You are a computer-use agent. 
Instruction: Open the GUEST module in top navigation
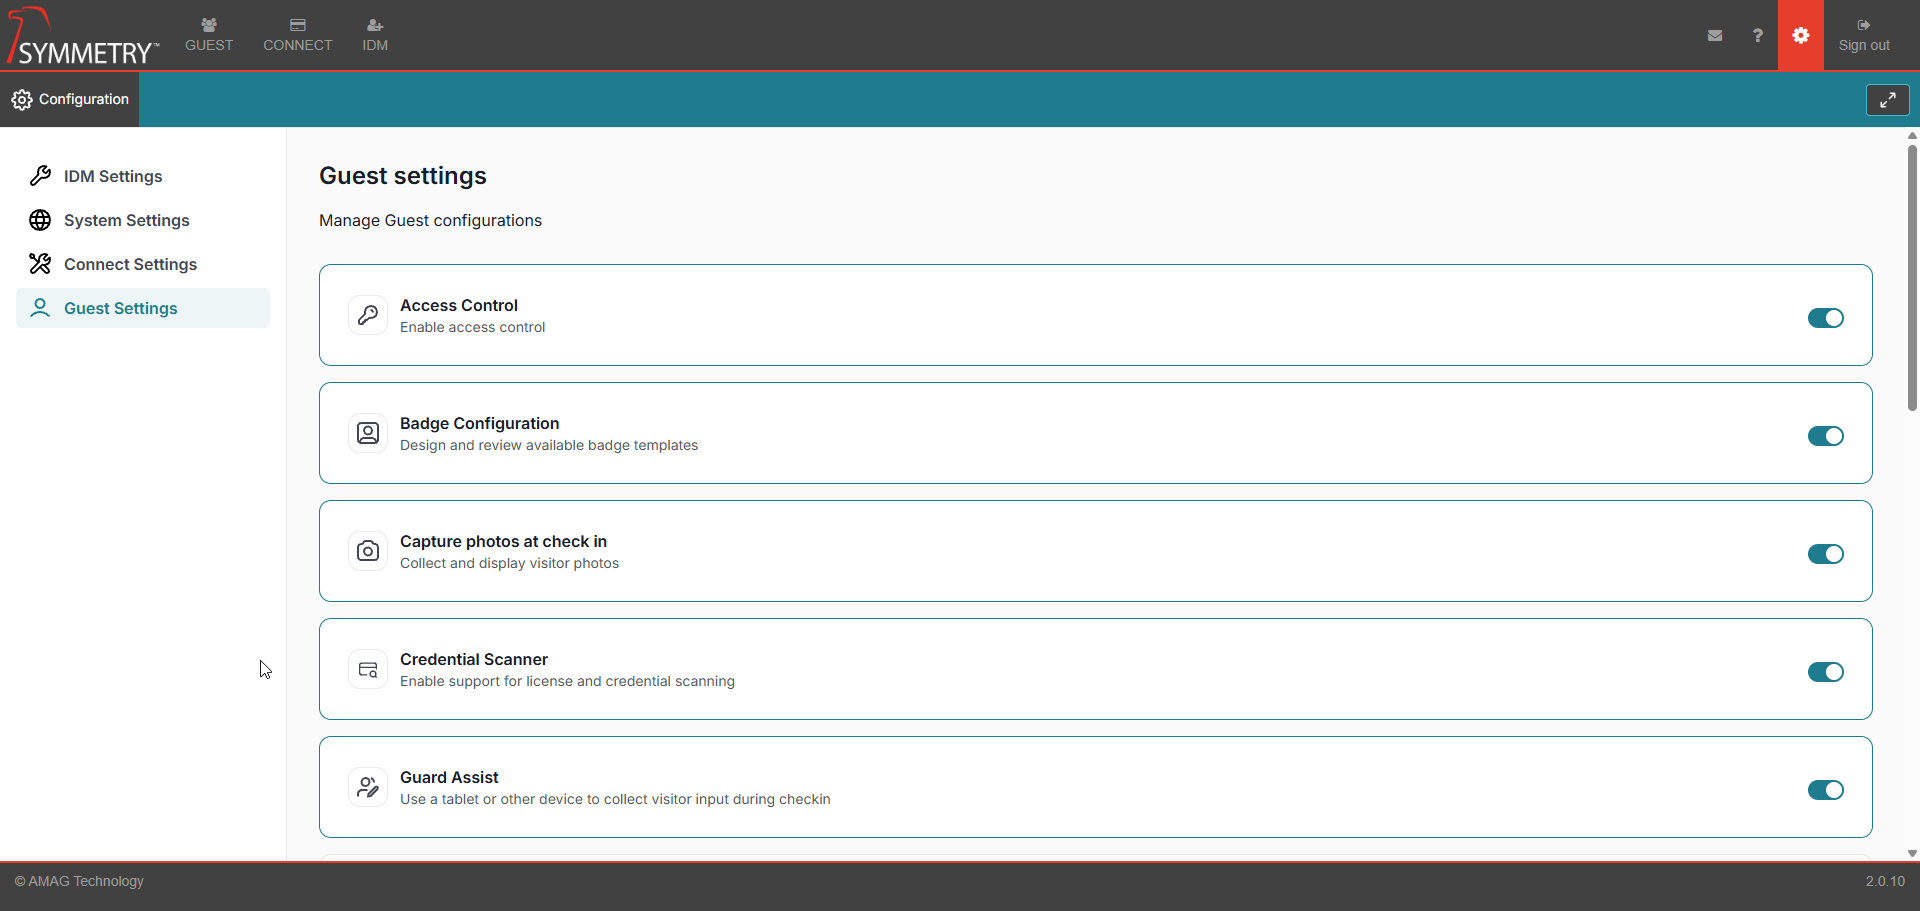point(209,35)
